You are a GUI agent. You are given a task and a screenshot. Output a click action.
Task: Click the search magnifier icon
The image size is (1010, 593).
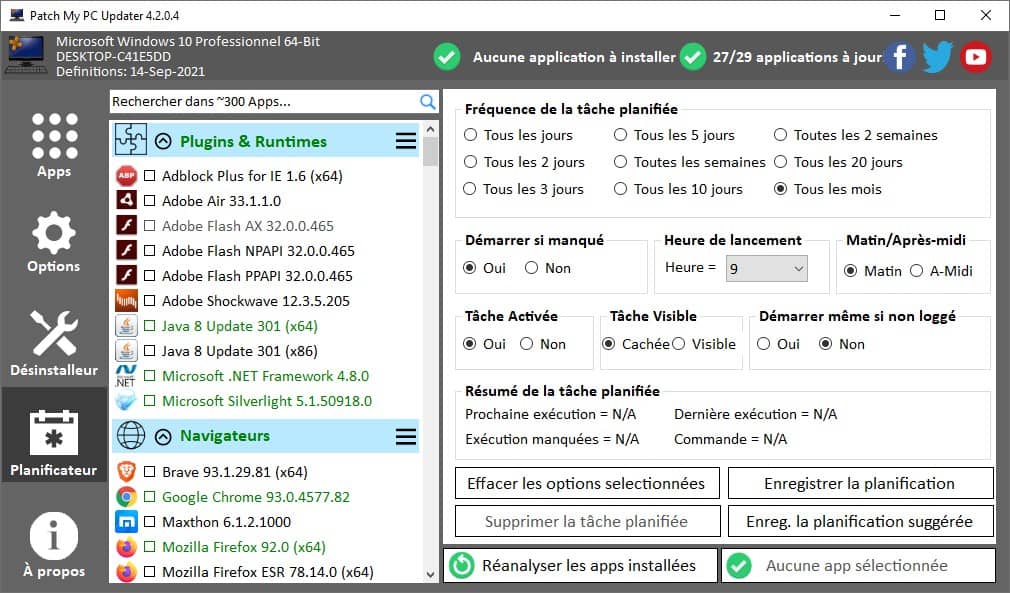point(428,102)
